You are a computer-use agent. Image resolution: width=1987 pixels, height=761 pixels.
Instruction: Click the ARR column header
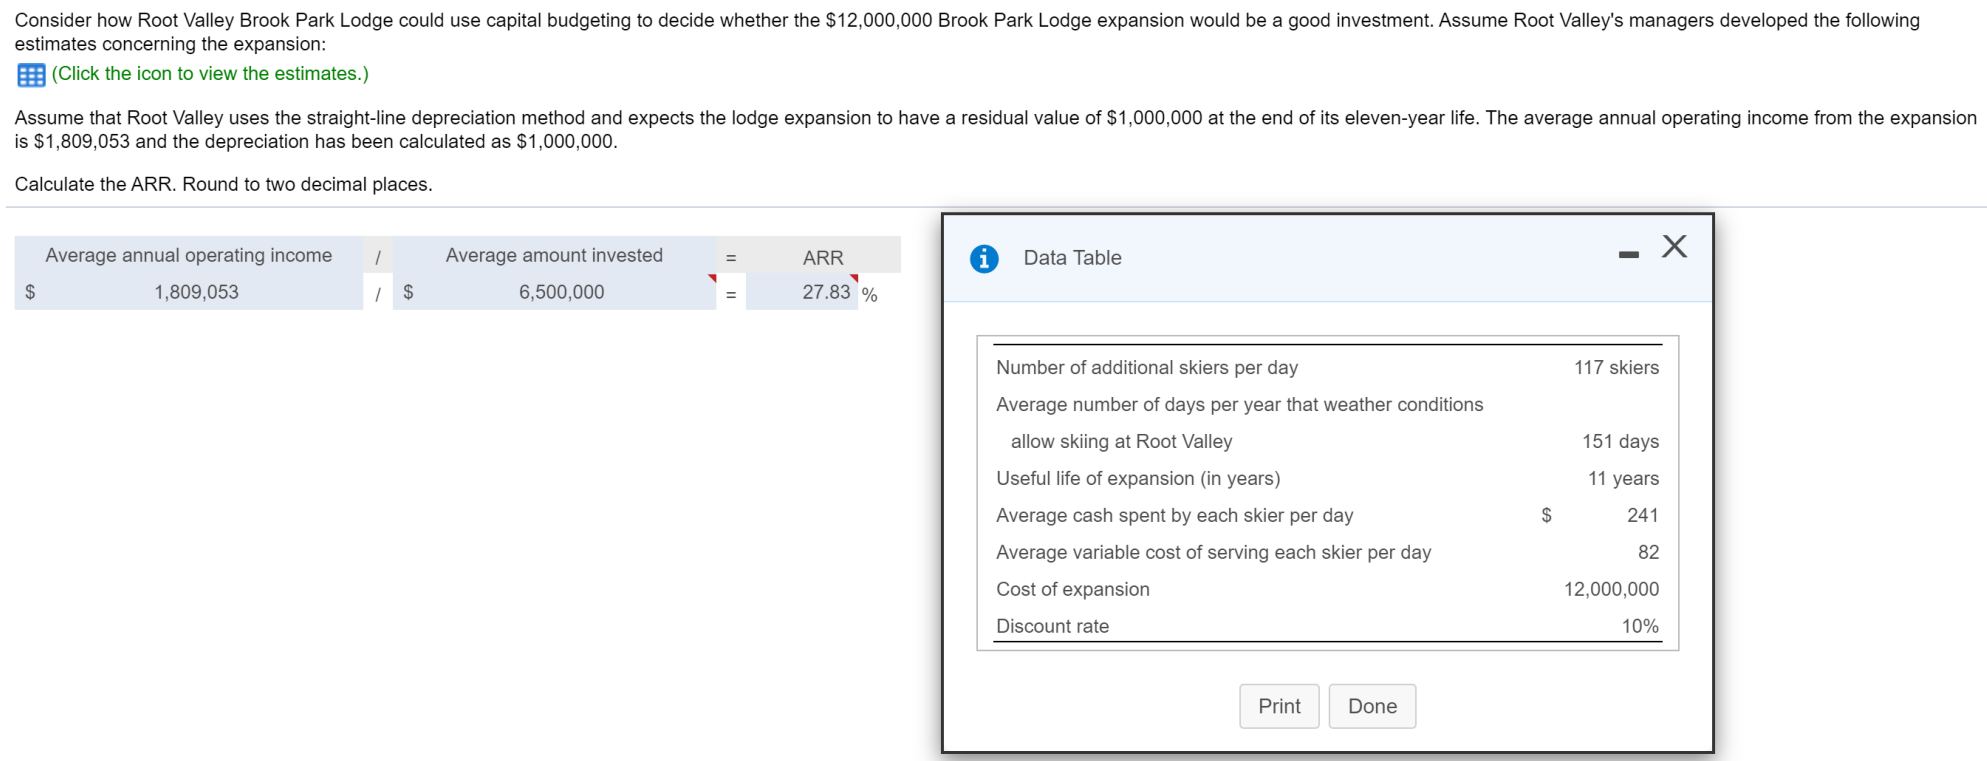click(x=823, y=258)
